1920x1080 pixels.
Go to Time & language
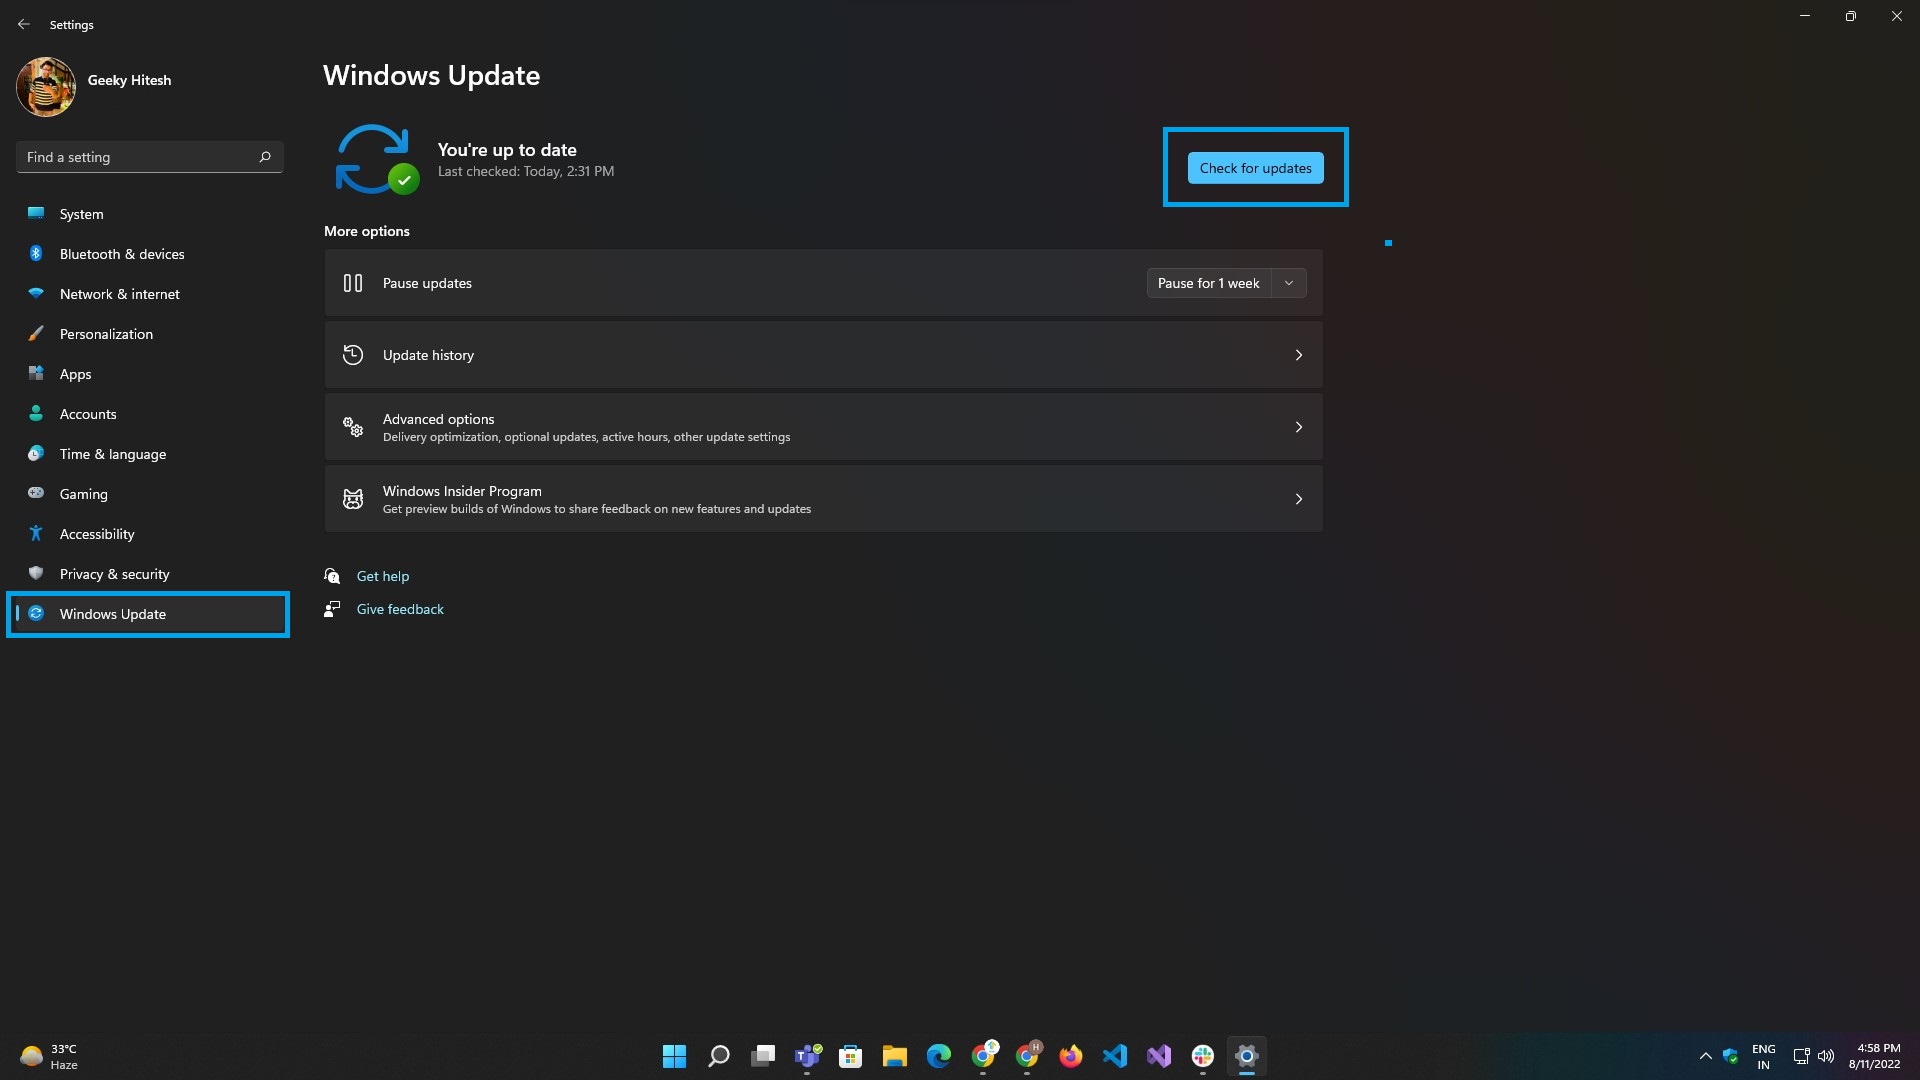(150, 454)
